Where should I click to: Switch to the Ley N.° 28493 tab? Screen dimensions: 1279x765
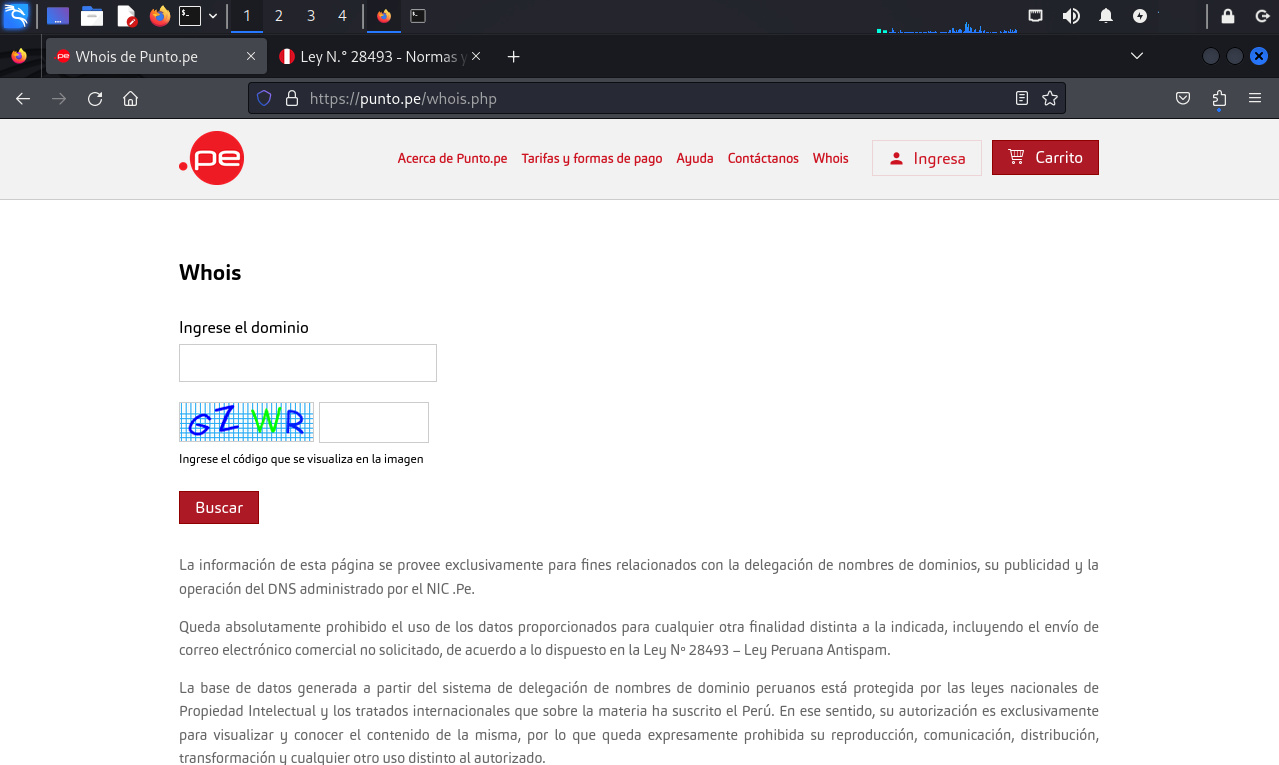coord(373,57)
